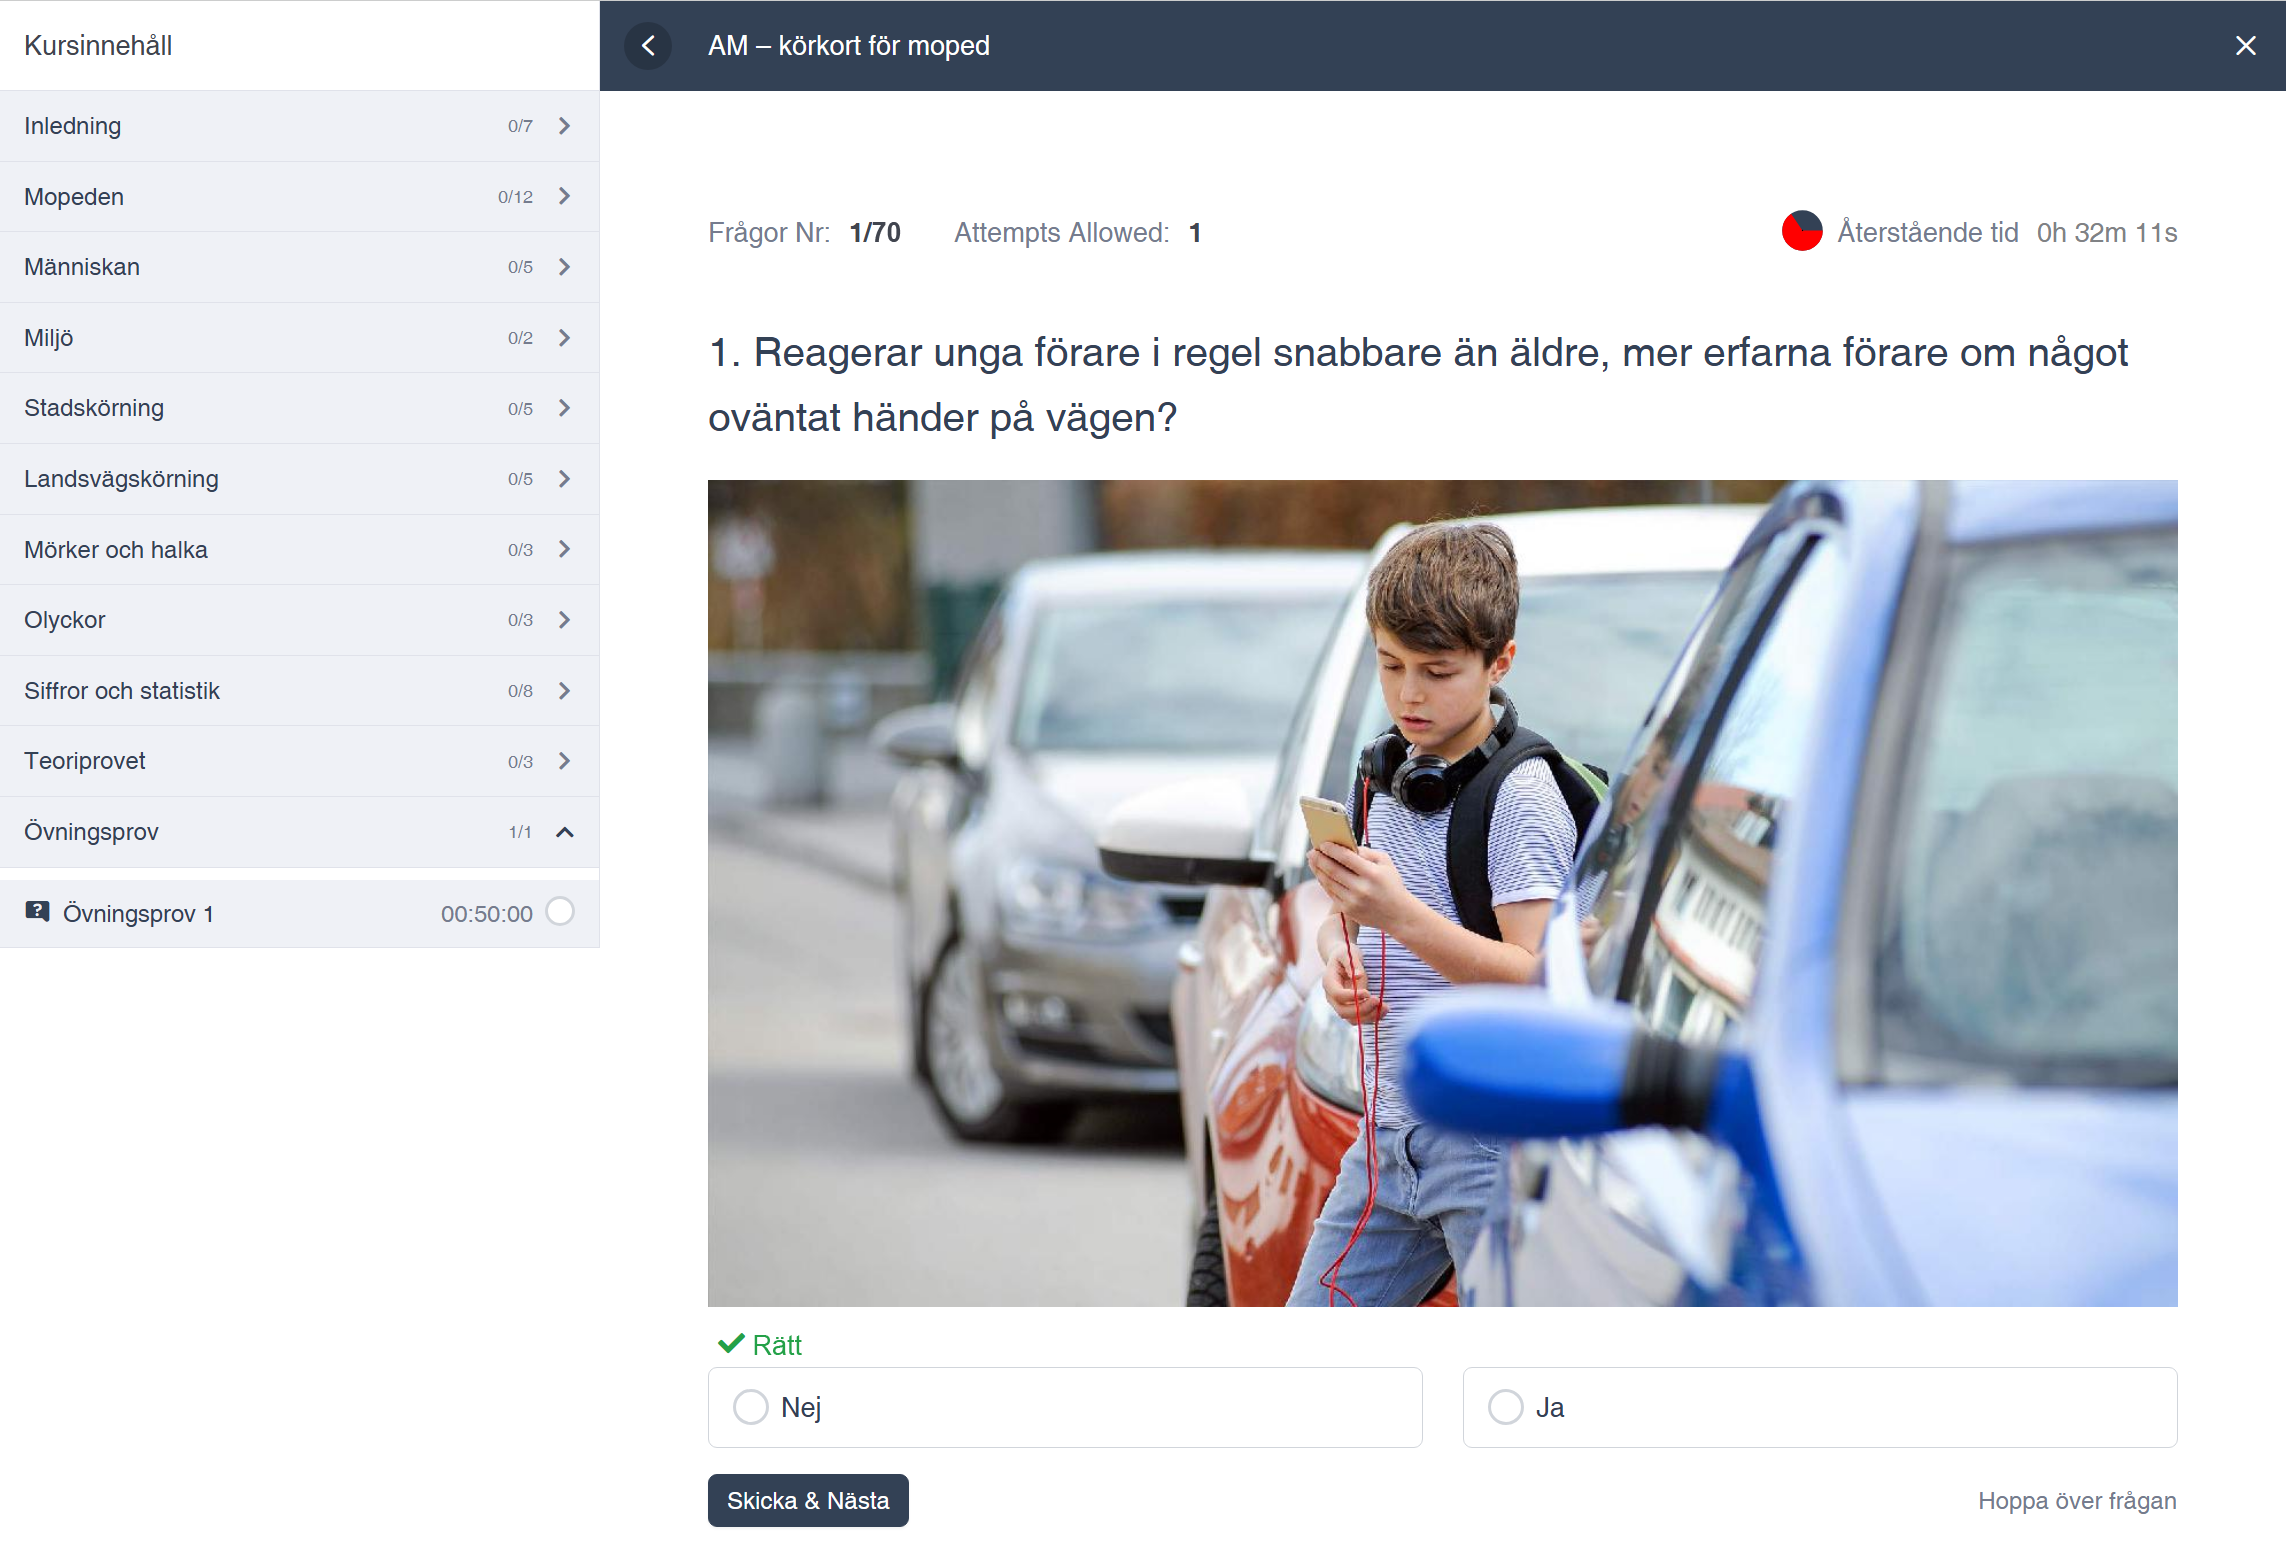Open the Miljö section label

click(x=49, y=338)
